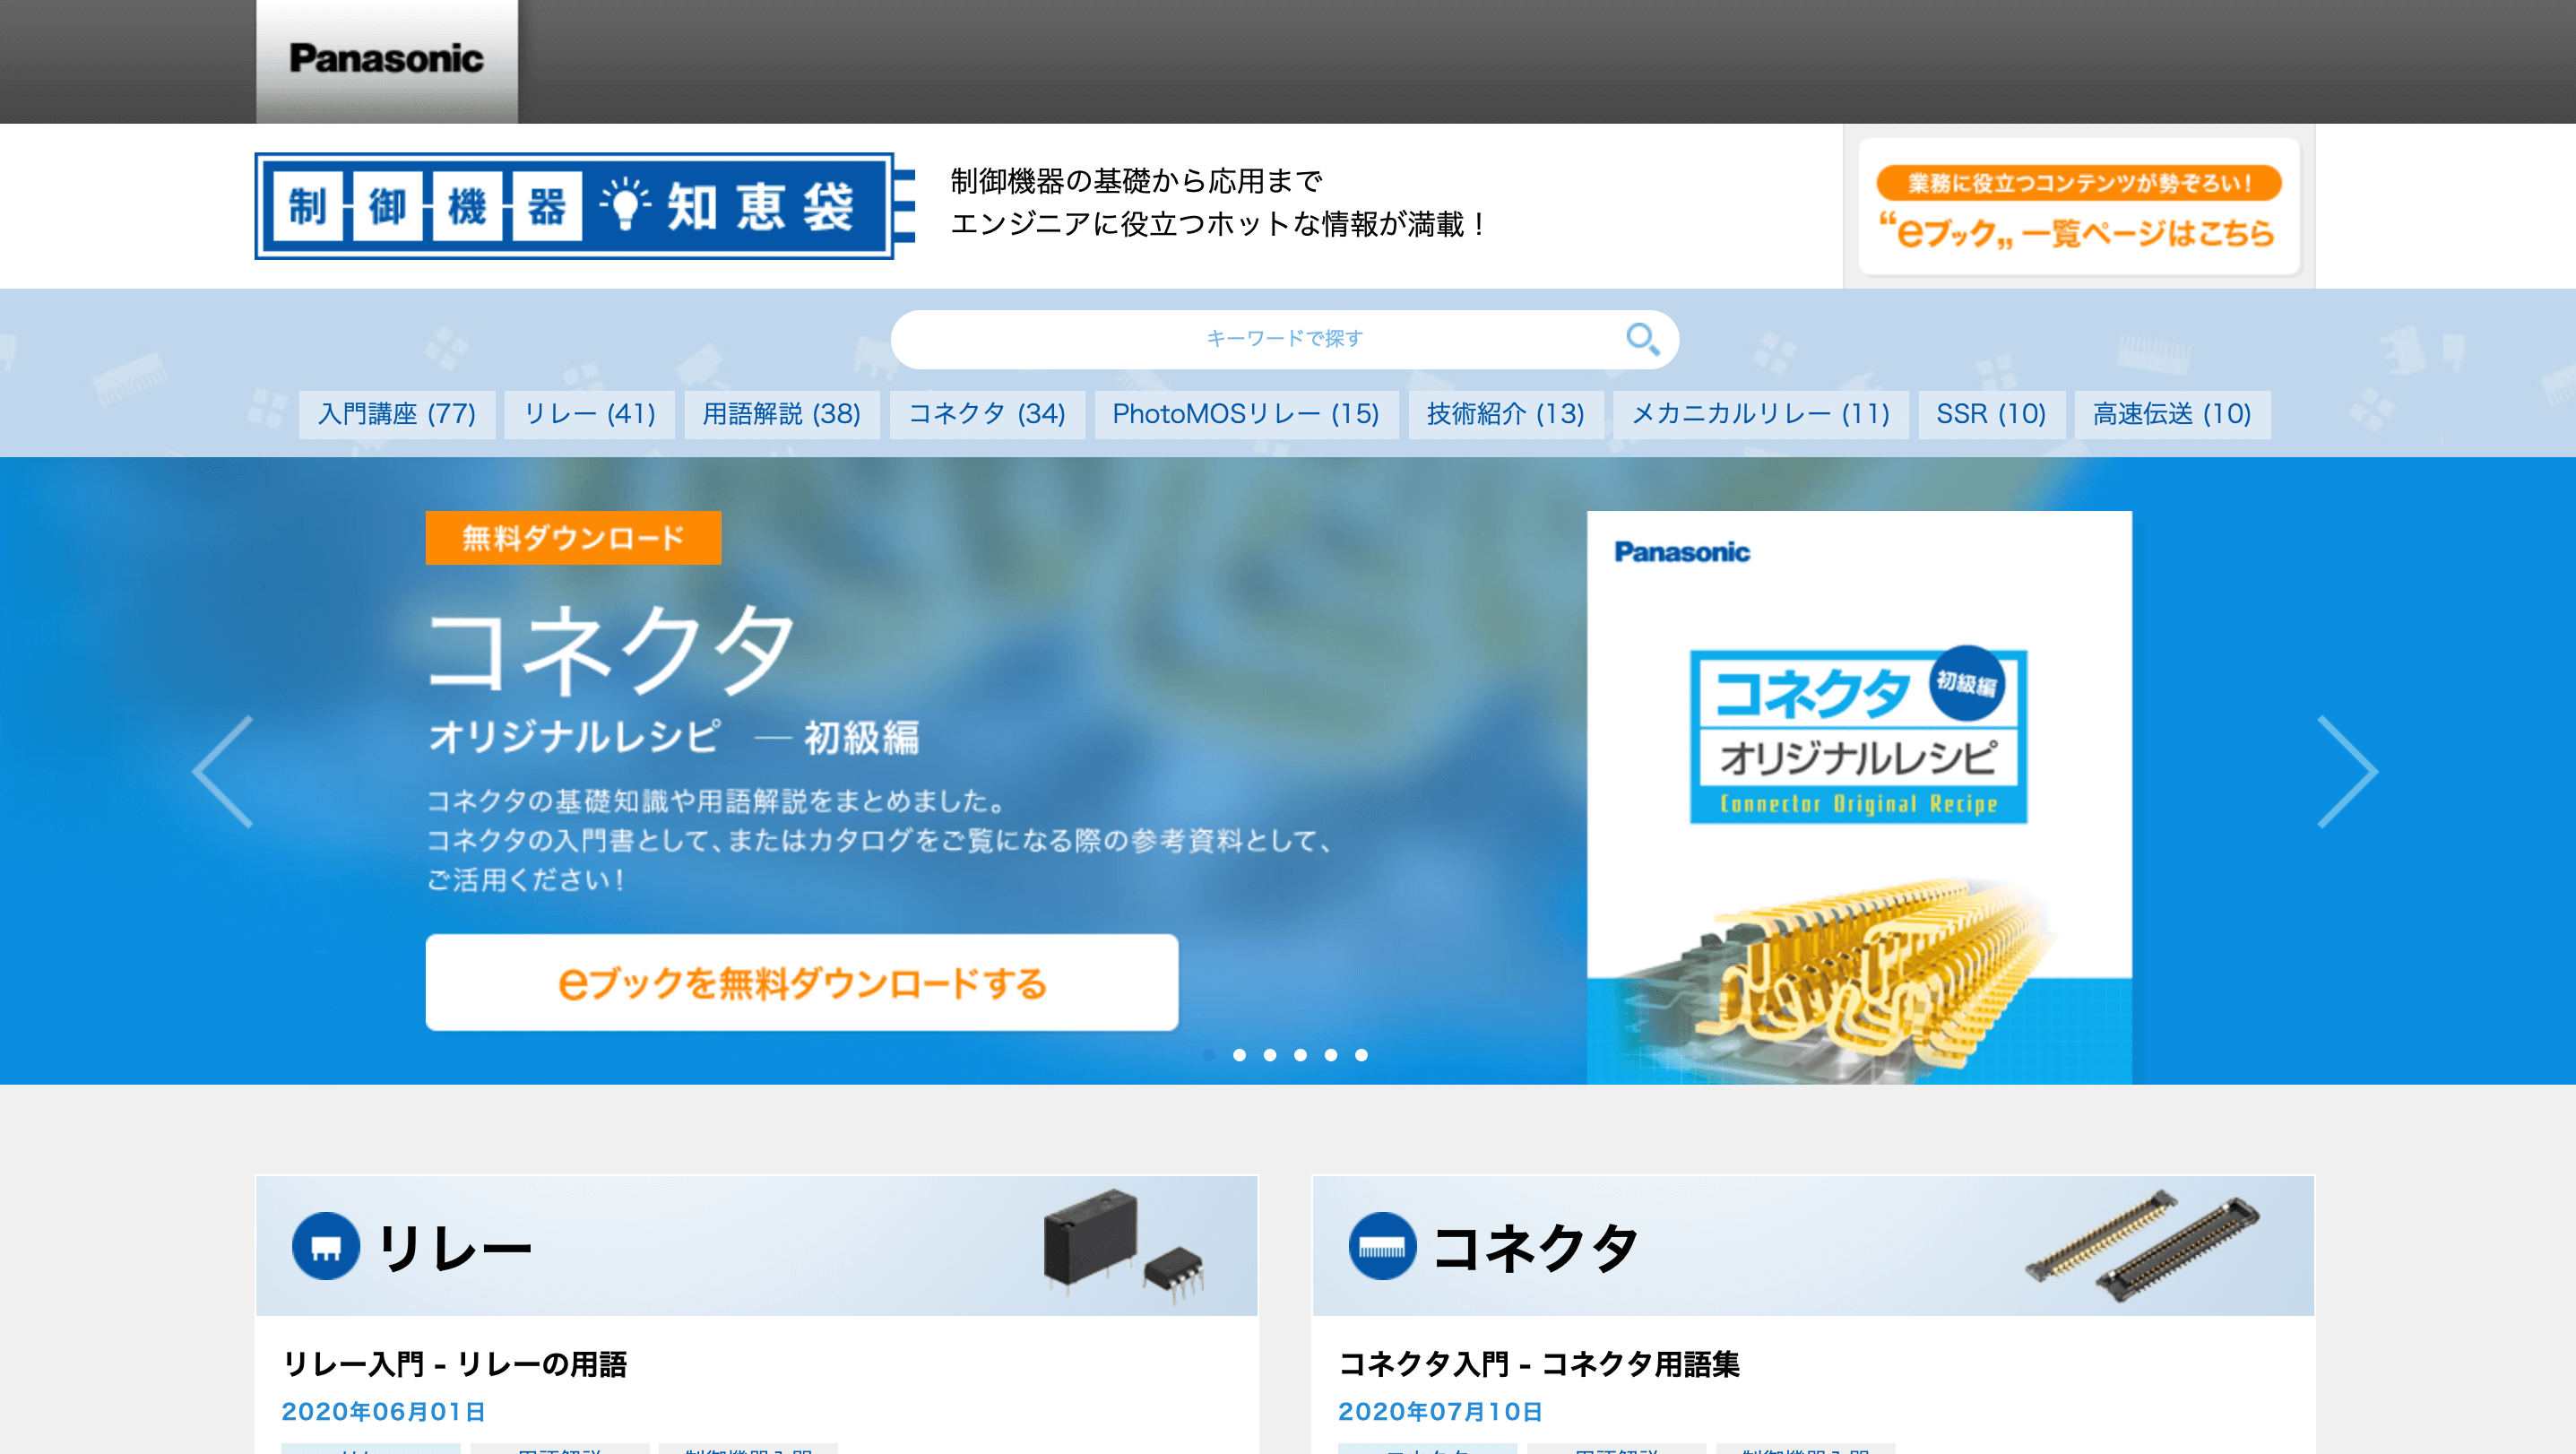Click the connector product image in コネクタ card
Viewport: 2576px width, 1454px height.
click(x=2143, y=1245)
